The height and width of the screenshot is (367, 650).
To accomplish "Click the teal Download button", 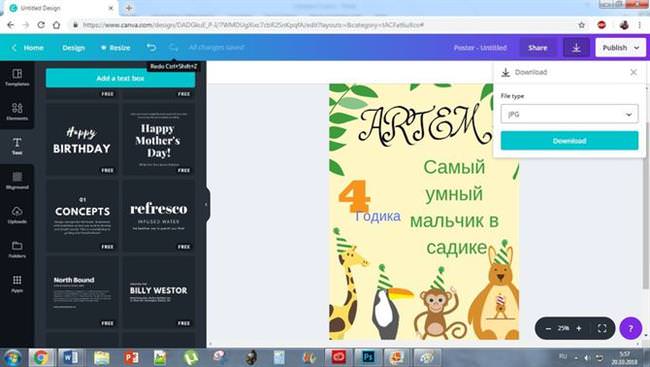I will click(569, 141).
